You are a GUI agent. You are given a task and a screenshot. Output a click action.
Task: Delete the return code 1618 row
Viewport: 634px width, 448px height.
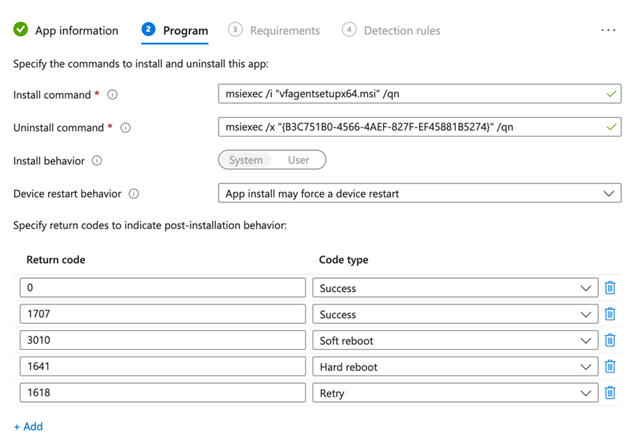(x=610, y=393)
